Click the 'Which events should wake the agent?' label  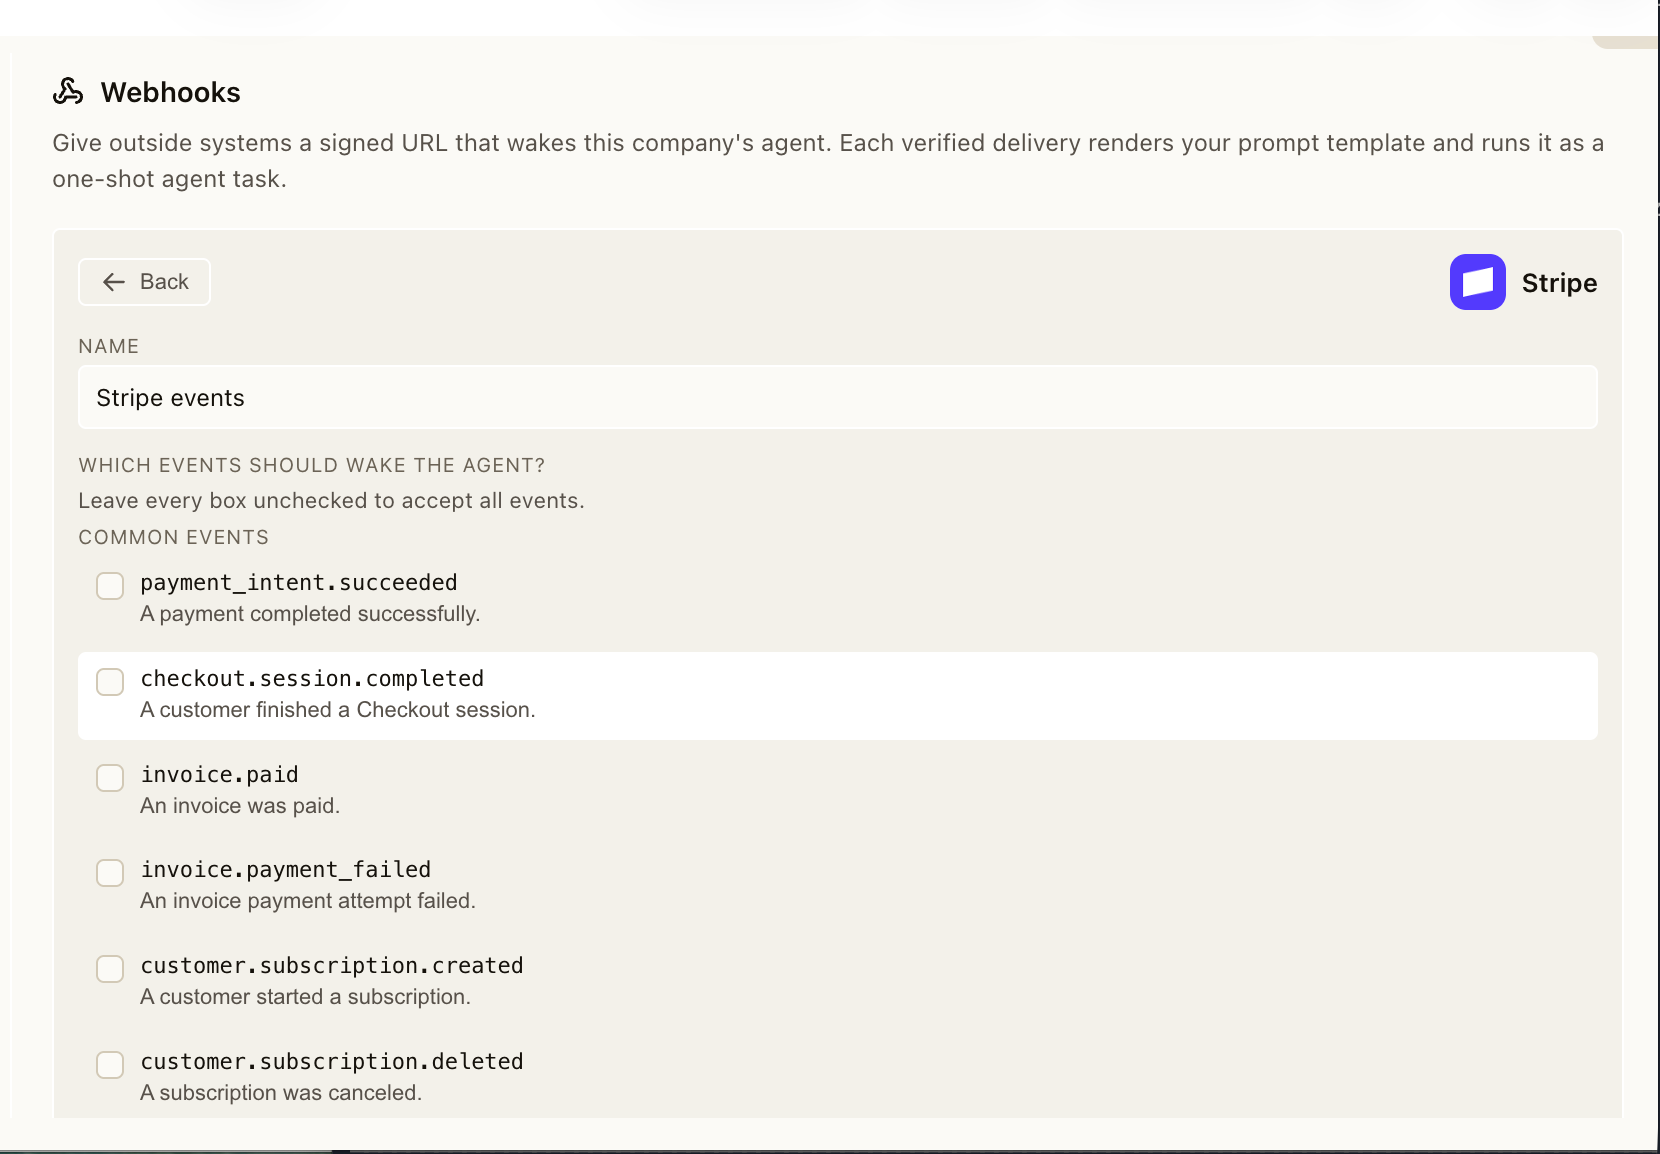pyautogui.click(x=312, y=465)
